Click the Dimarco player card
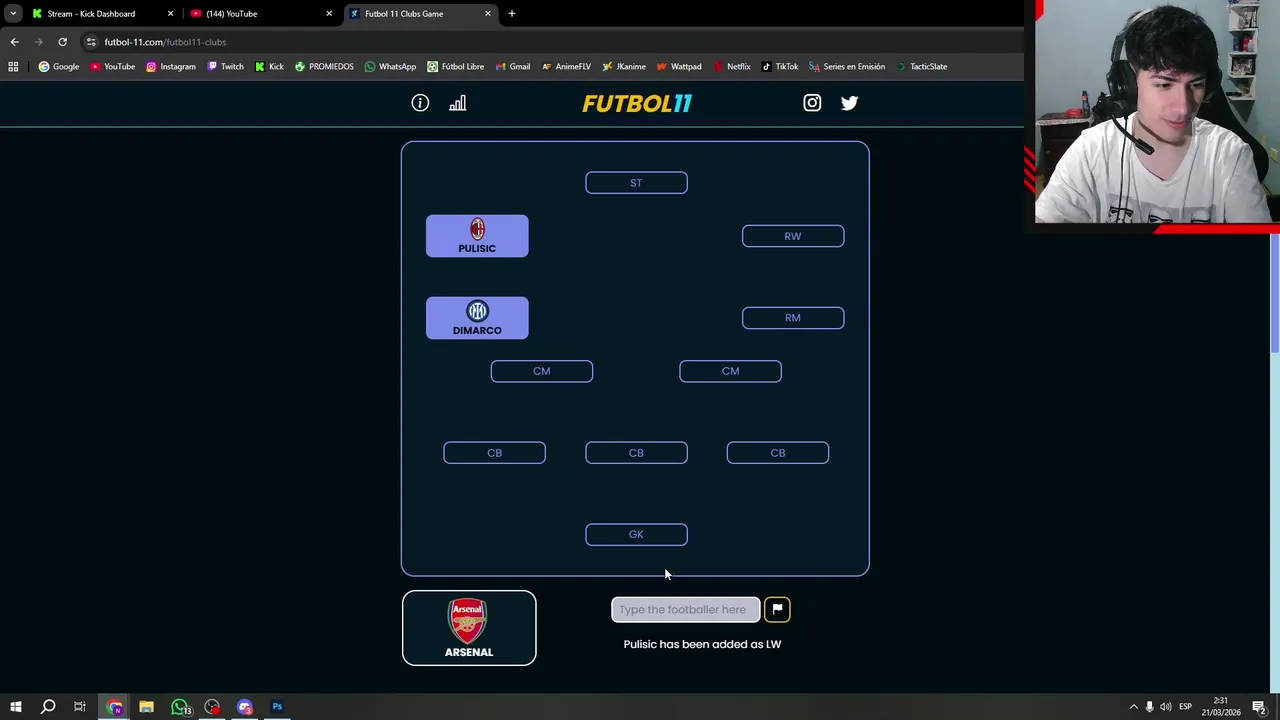Screen dimensions: 1280x720 click(477, 318)
